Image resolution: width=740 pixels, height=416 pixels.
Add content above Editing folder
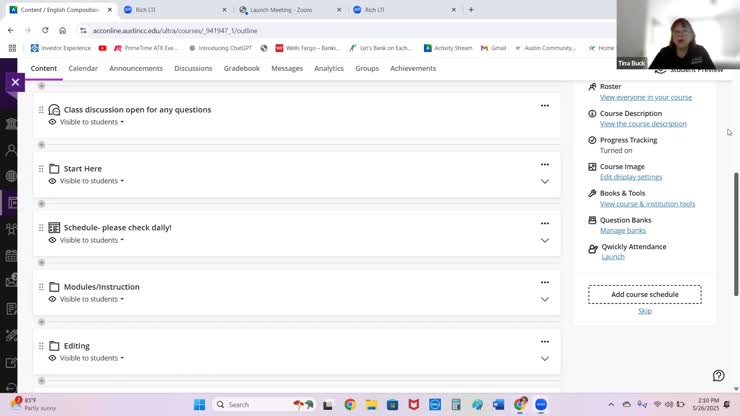point(42,322)
